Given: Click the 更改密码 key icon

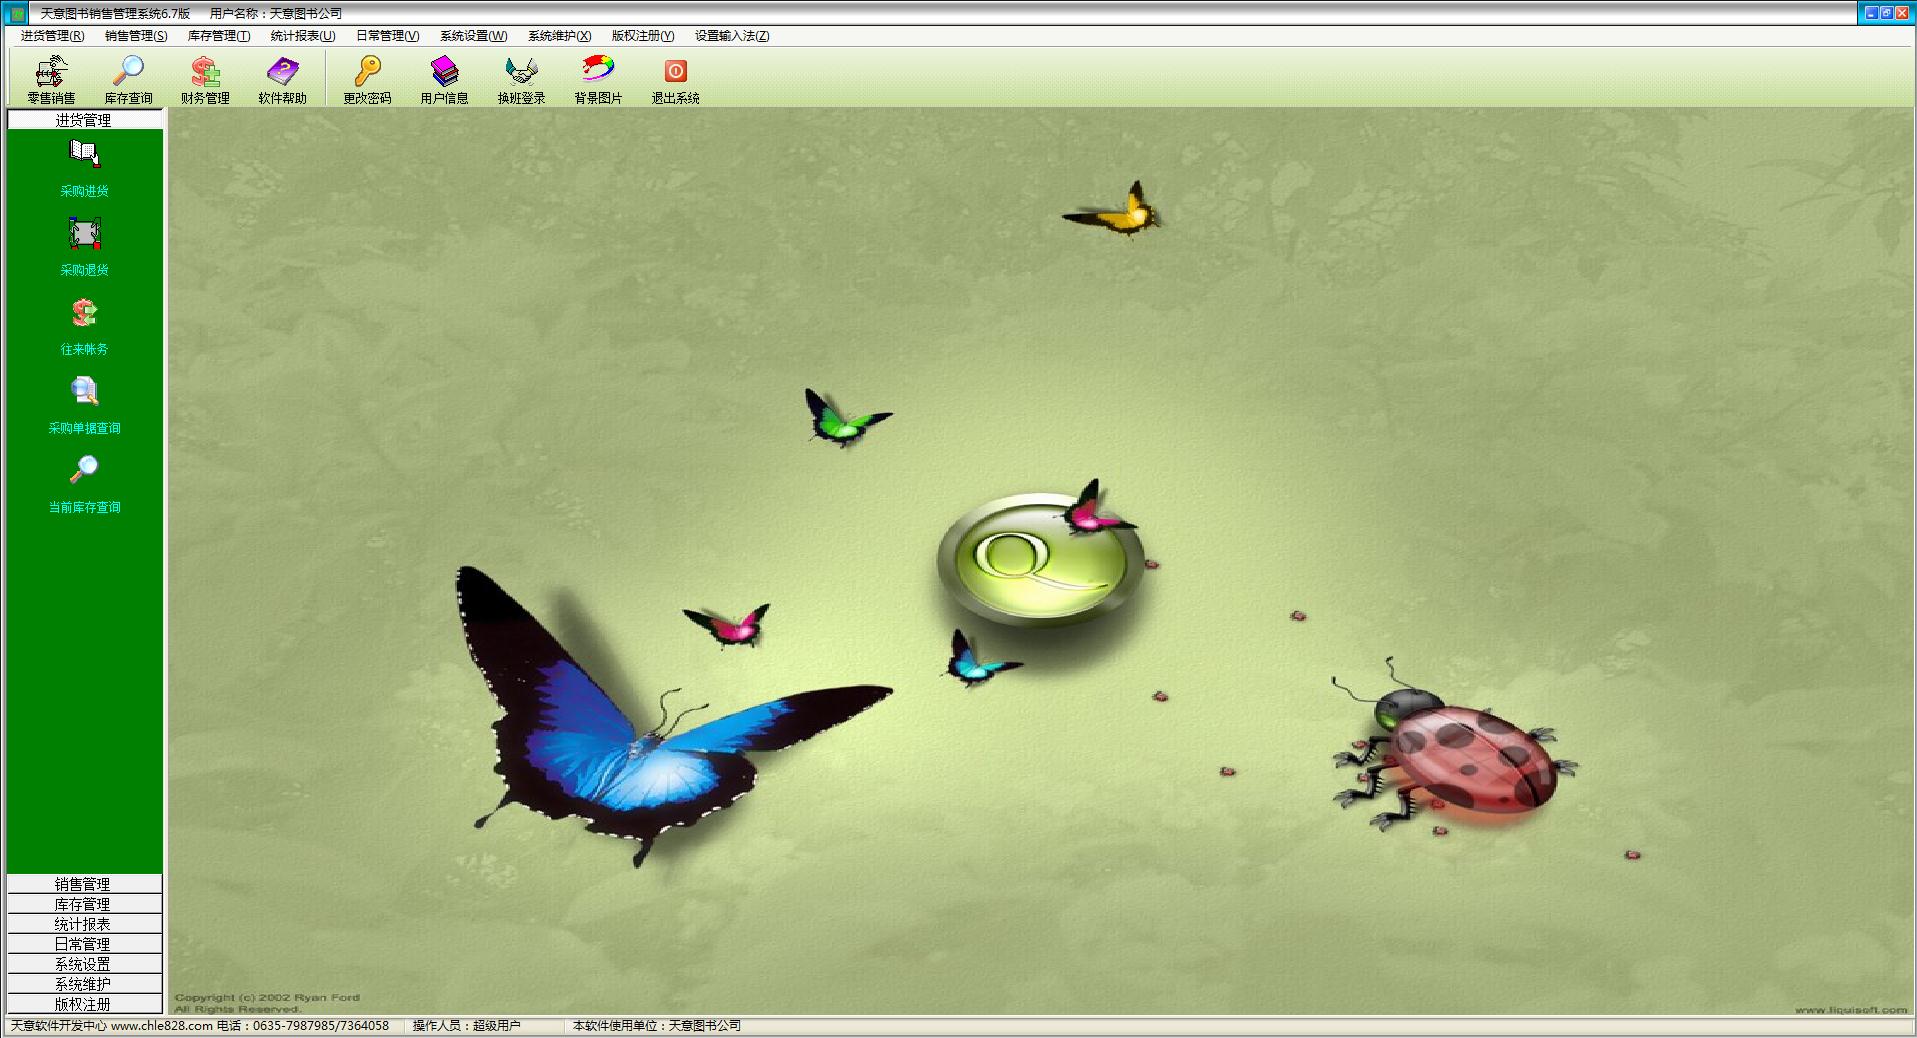Looking at the screenshot, I should (x=367, y=80).
